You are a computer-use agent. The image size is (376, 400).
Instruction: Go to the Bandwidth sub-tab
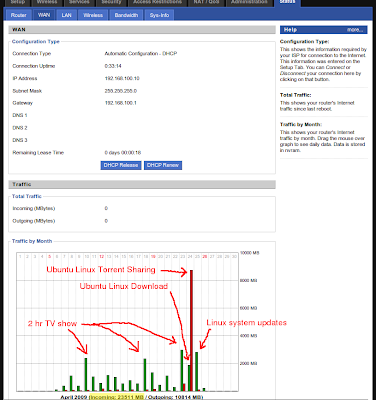(x=126, y=15)
